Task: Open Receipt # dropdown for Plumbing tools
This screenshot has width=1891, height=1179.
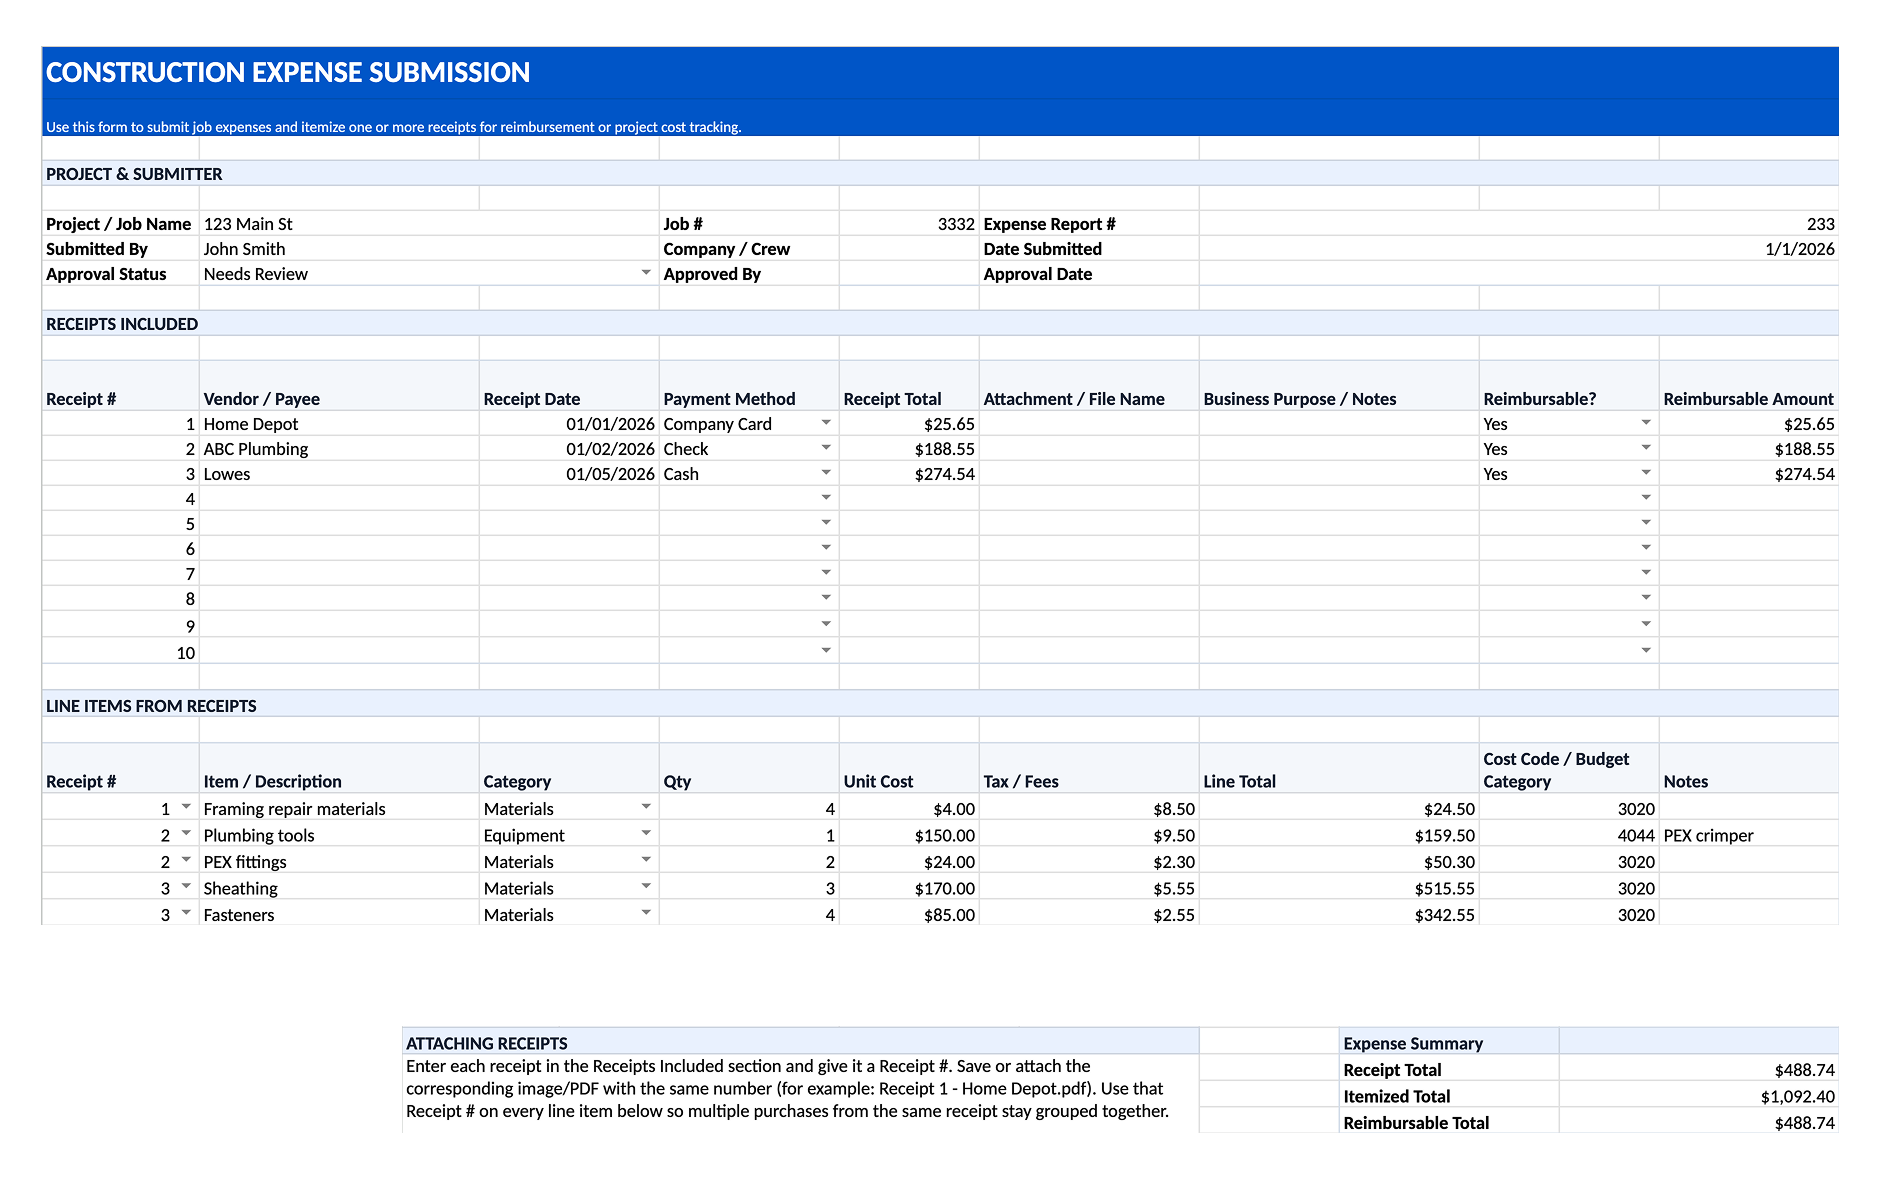Action: pyautogui.click(x=186, y=834)
